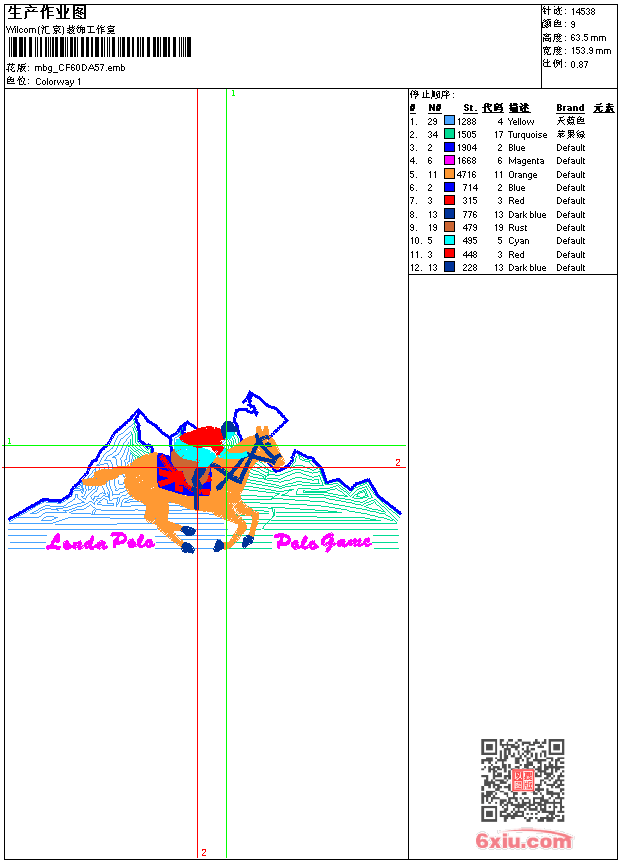Click the width value 153.9 mm
Image resolution: width=620 pixels, height=860 pixels.
591,51
